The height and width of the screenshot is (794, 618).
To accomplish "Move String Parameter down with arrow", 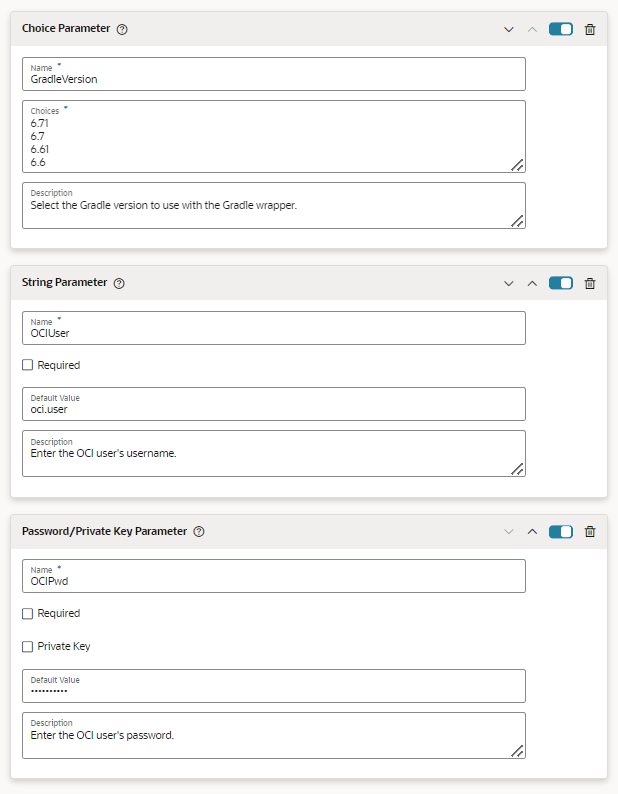I will pyautogui.click(x=509, y=283).
